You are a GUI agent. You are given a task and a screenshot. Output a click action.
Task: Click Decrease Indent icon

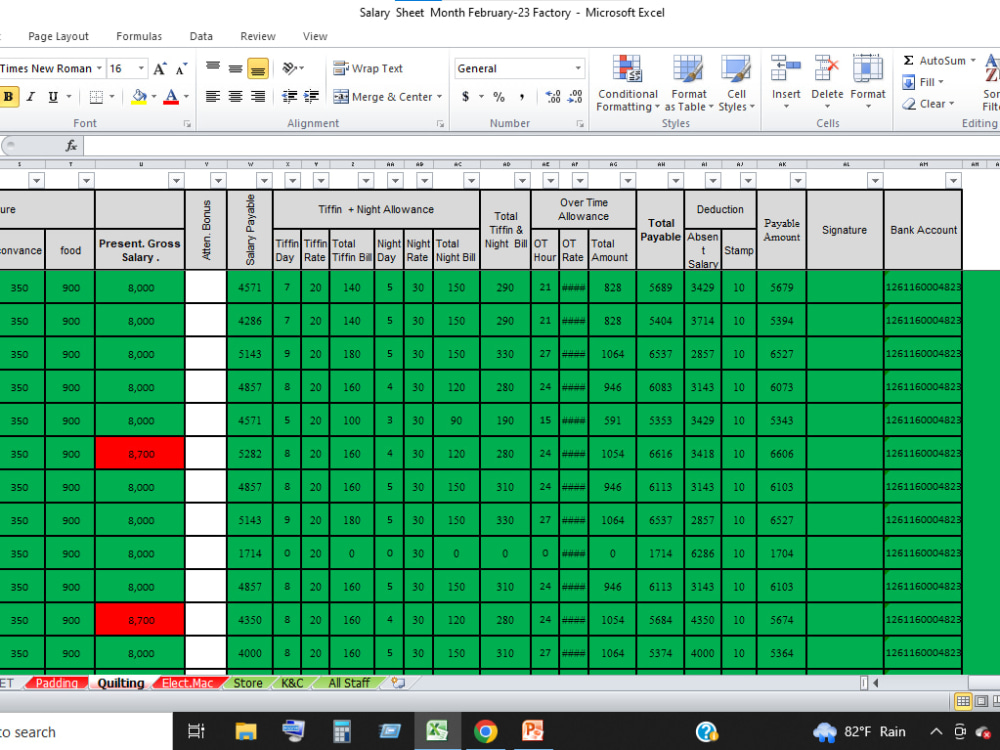(x=290, y=97)
